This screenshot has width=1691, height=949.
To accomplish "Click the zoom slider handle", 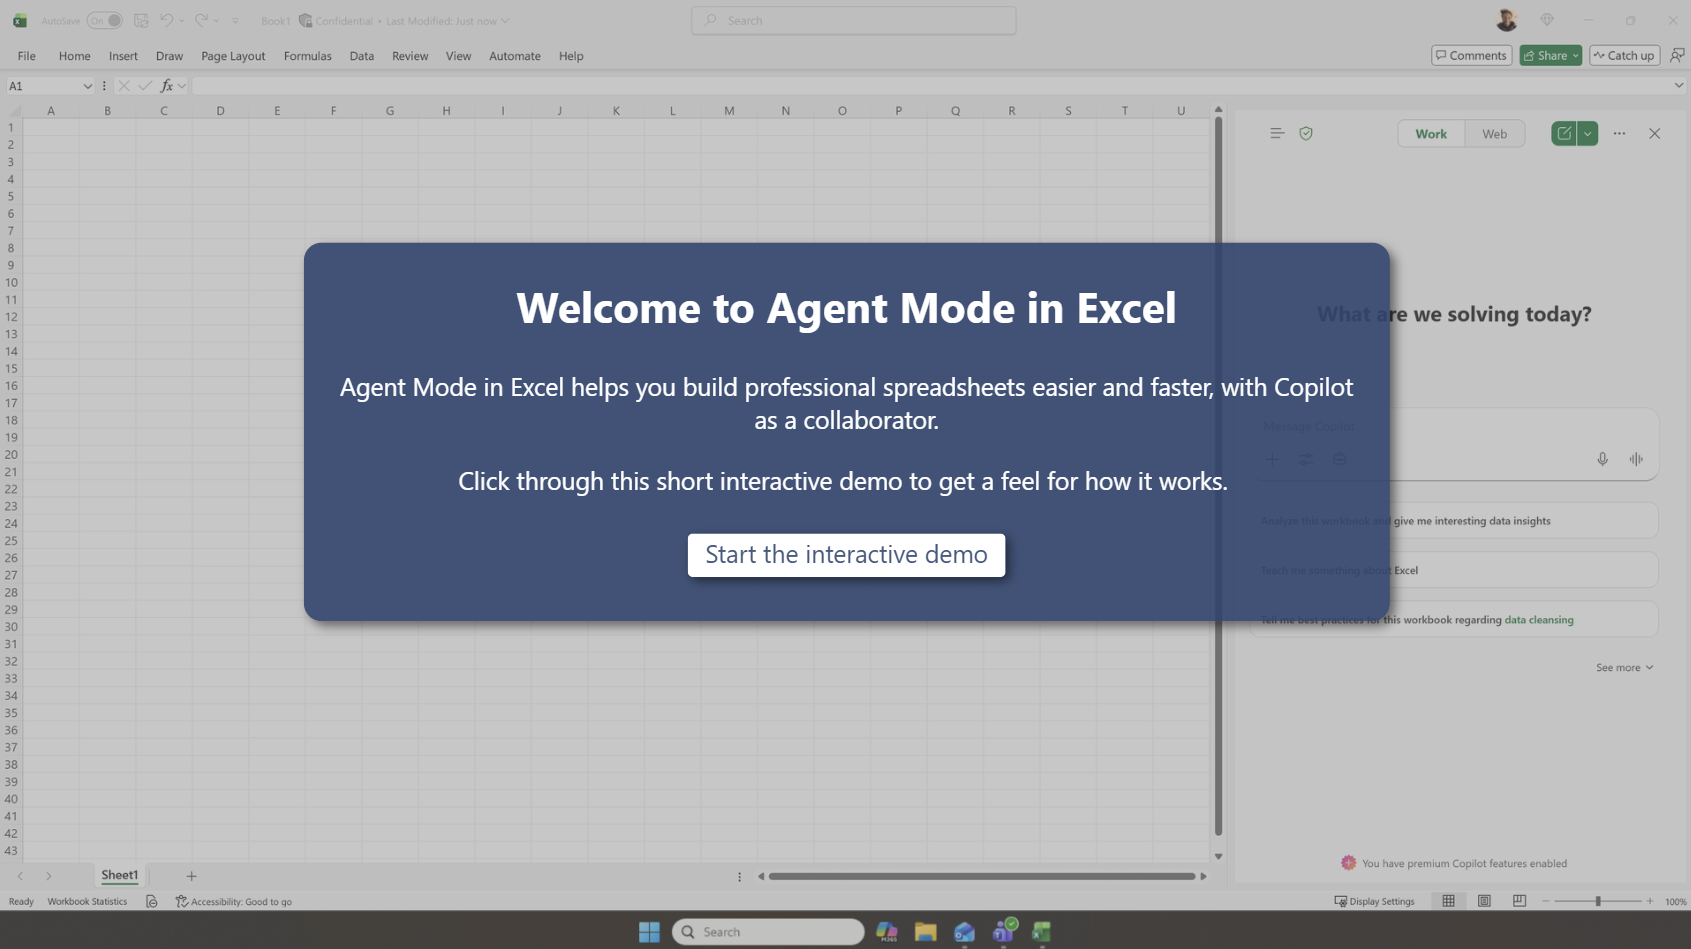I will coord(1598,901).
